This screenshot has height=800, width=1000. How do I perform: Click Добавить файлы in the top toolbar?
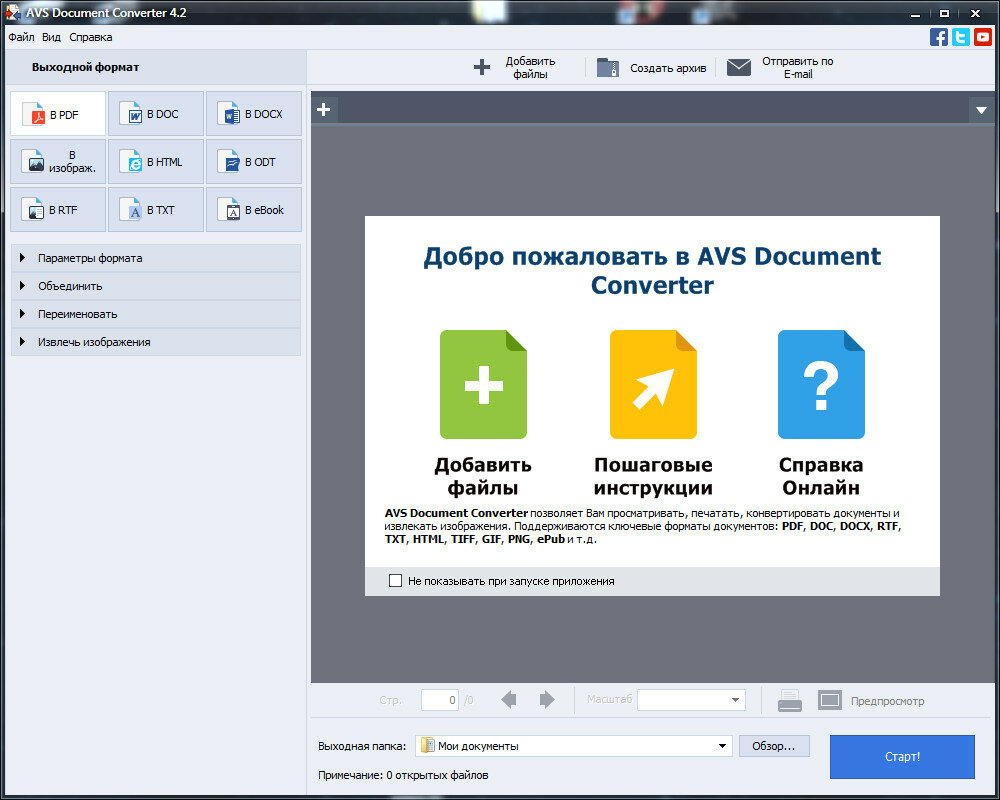pos(515,67)
